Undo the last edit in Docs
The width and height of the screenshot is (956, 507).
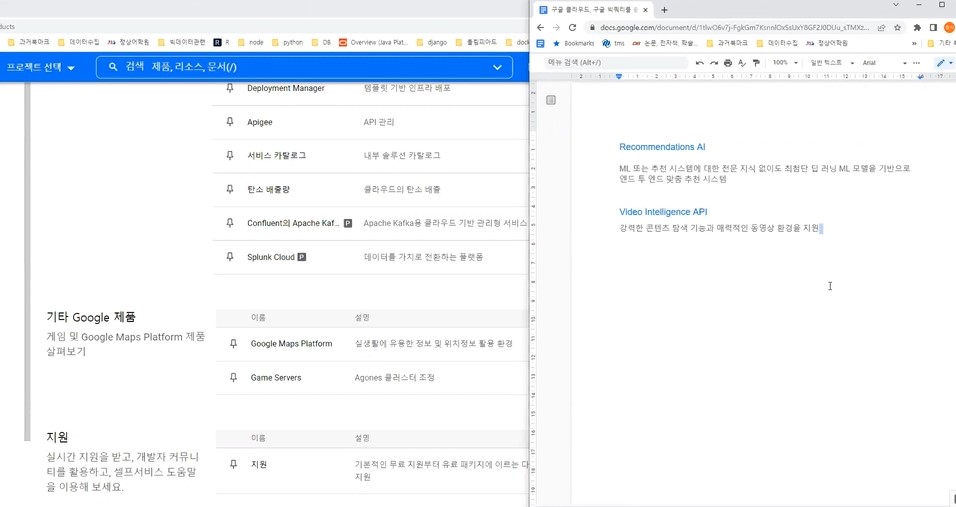click(x=699, y=63)
